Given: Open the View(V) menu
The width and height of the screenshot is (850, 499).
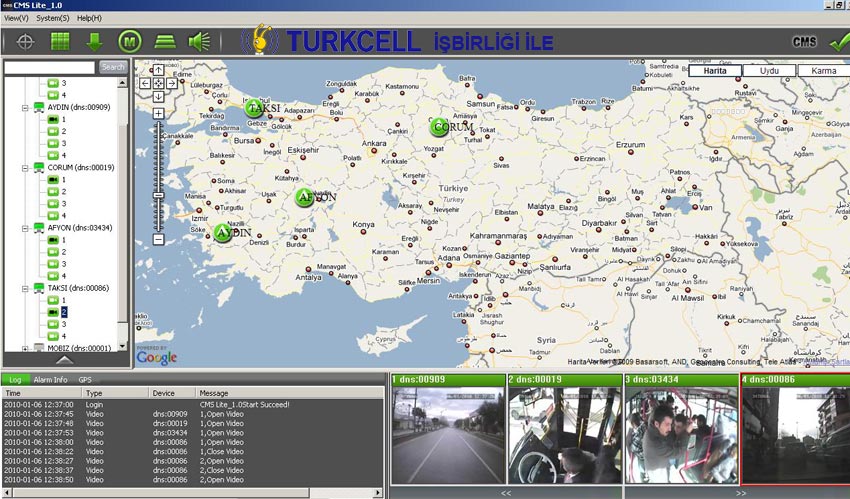Looking at the screenshot, I should point(16,18).
